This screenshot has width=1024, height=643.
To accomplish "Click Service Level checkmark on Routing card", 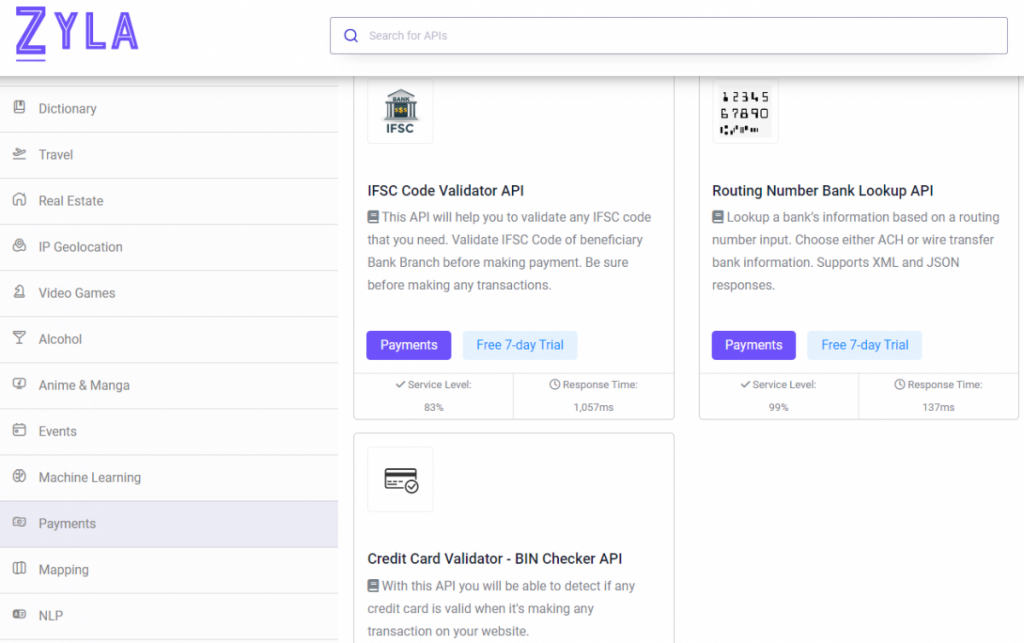I will pos(745,384).
